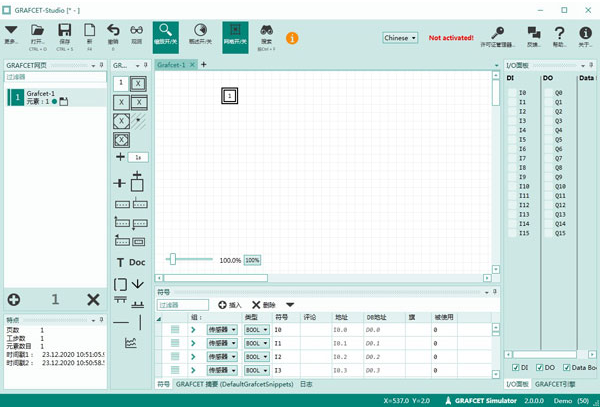This screenshot has height=407, width=600.
Task: Tick the I0 digital input checkbox
Action: click(512, 92)
